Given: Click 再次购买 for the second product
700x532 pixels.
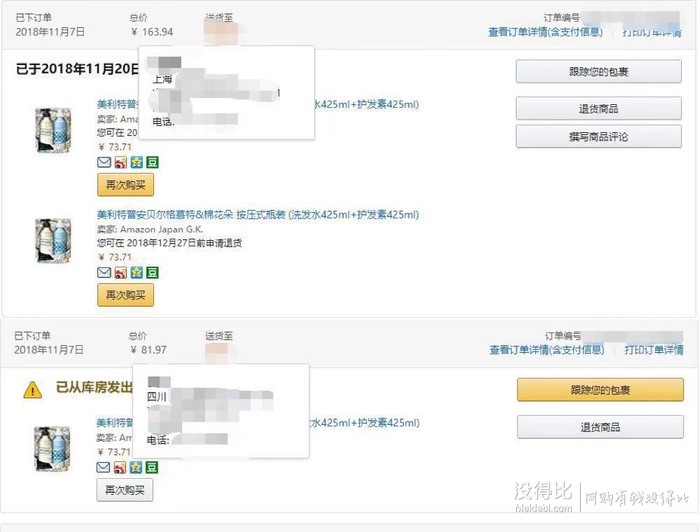Looking at the screenshot, I should coord(125,295).
